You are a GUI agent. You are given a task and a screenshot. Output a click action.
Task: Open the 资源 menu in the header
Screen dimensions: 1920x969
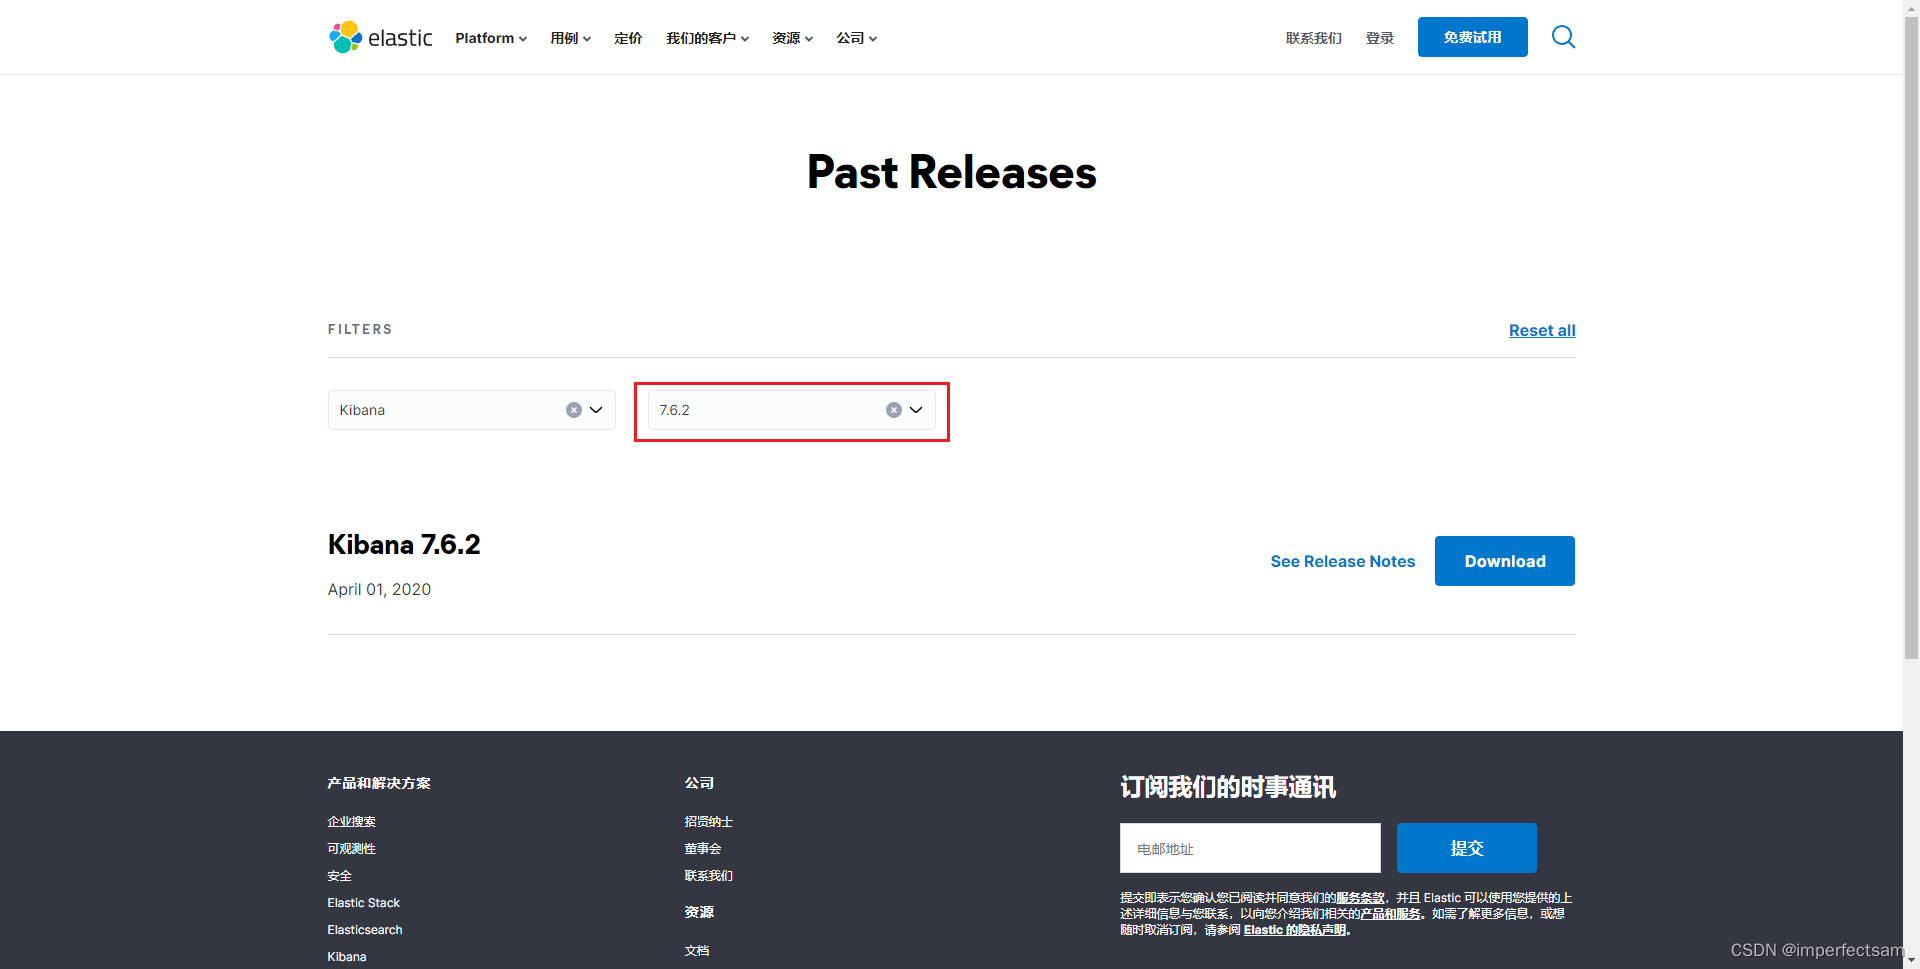coord(793,38)
